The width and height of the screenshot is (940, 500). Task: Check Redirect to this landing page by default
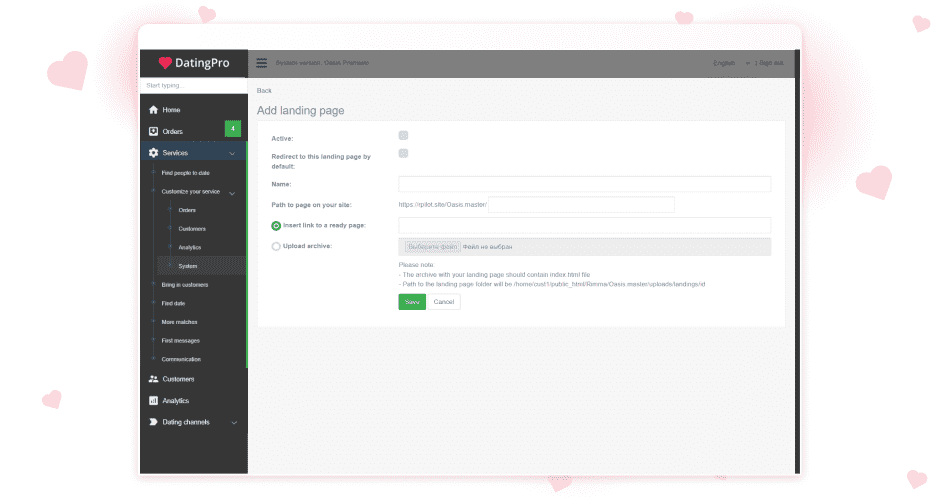(x=403, y=153)
